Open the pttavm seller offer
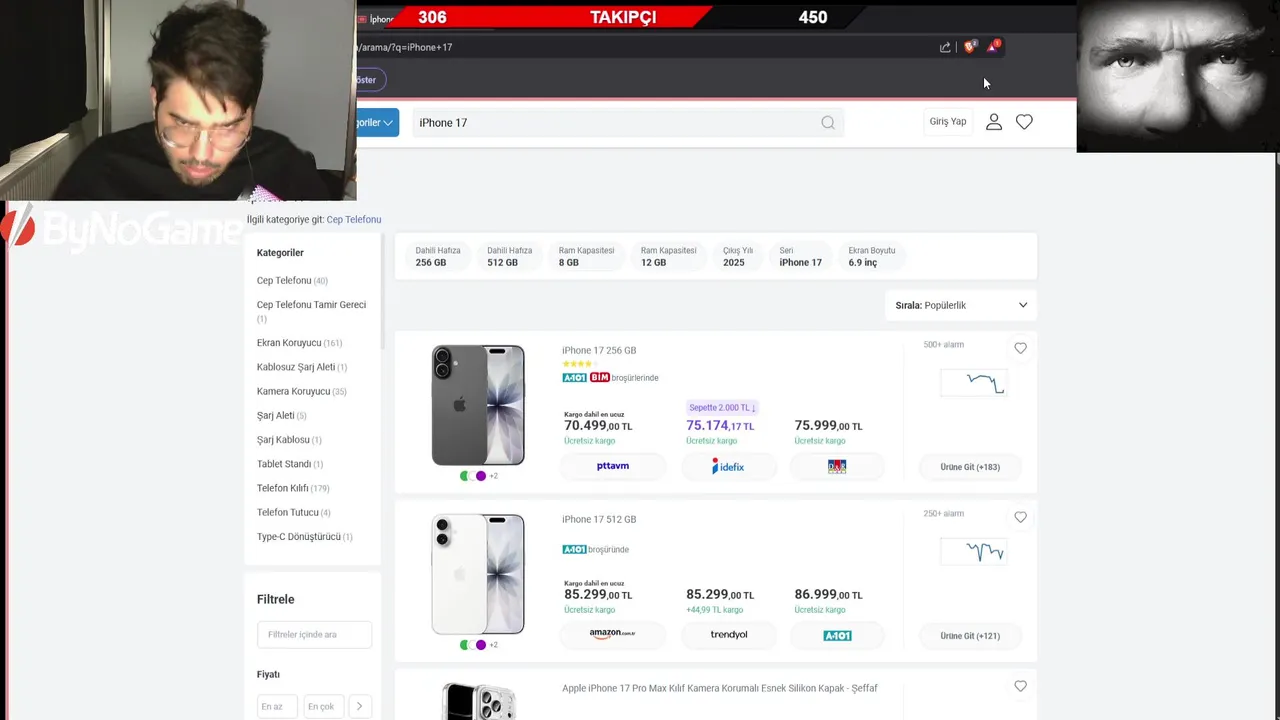 click(x=613, y=466)
